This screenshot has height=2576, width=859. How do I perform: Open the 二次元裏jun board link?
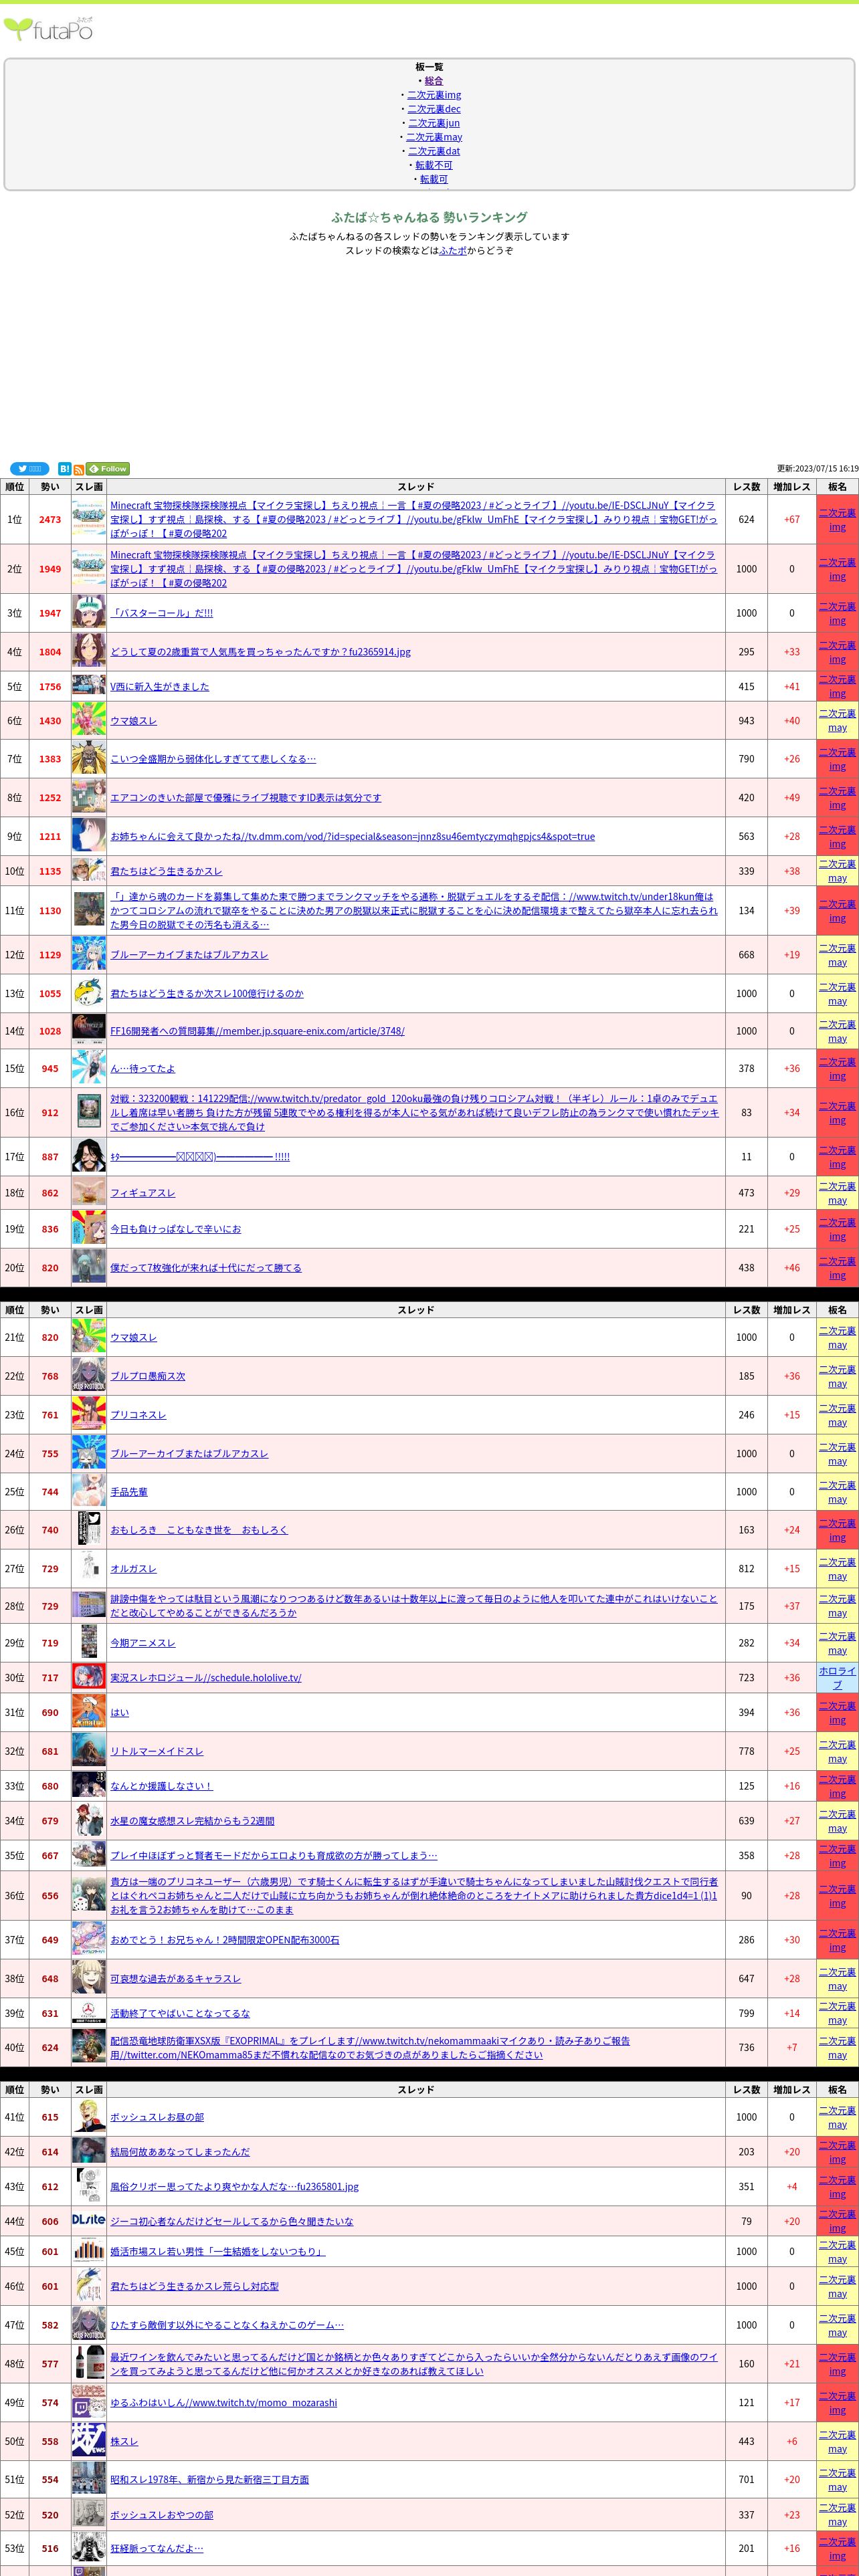tap(434, 123)
